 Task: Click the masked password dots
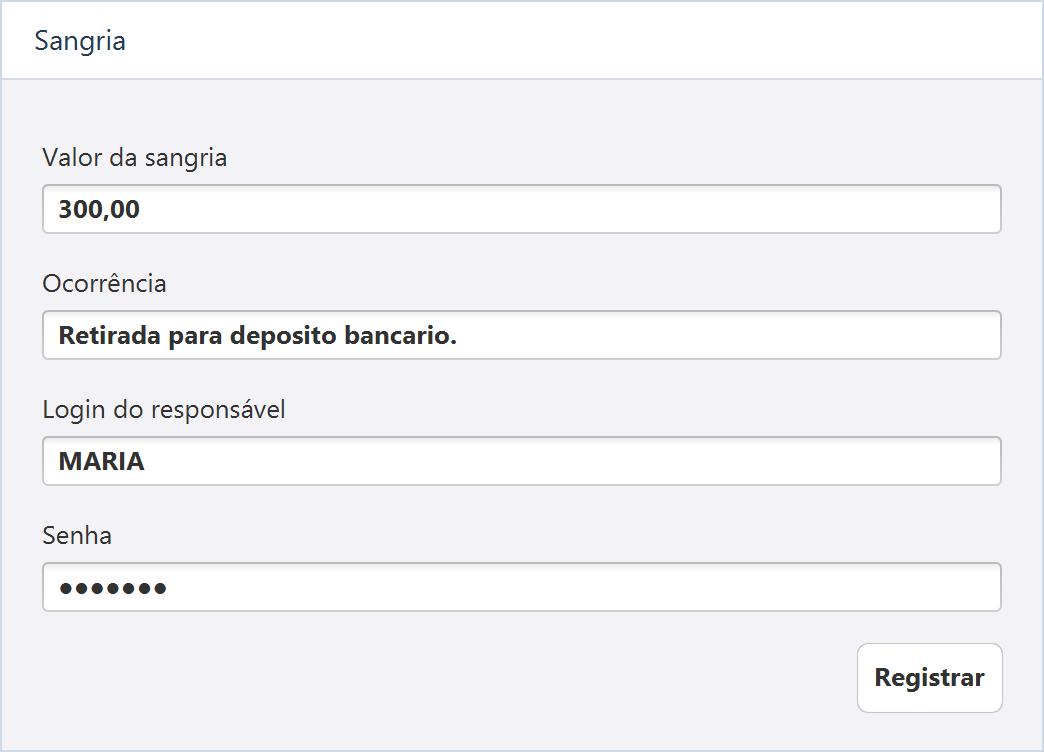tap(113, 588)
